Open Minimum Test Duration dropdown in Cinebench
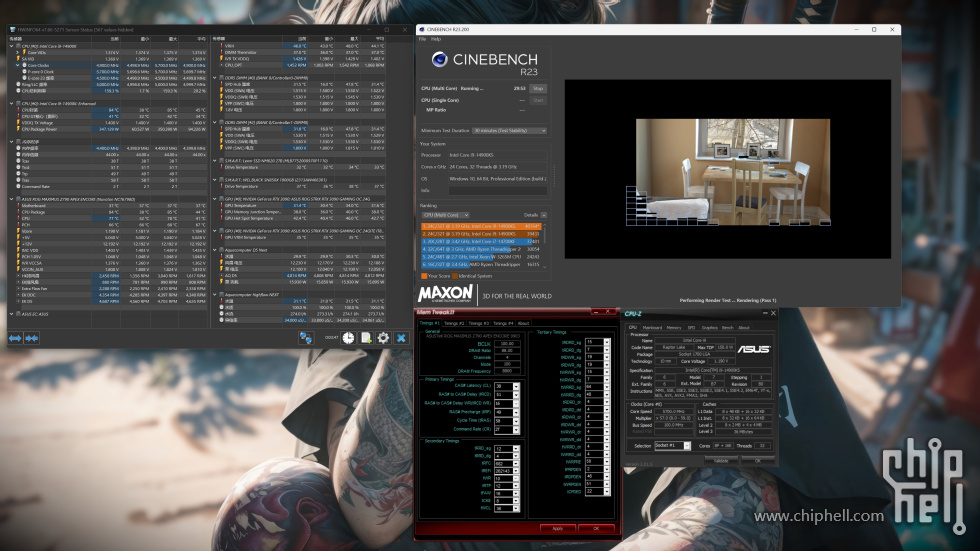The height and width of the screenshot is (551, 980). (x=509, y=131)
